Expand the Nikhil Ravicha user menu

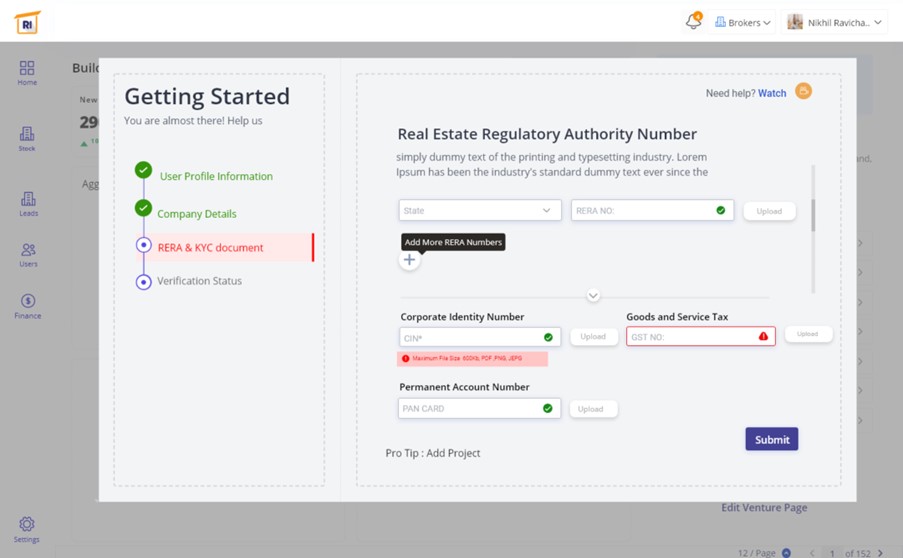pyautogui.click(x=835, y=22)
